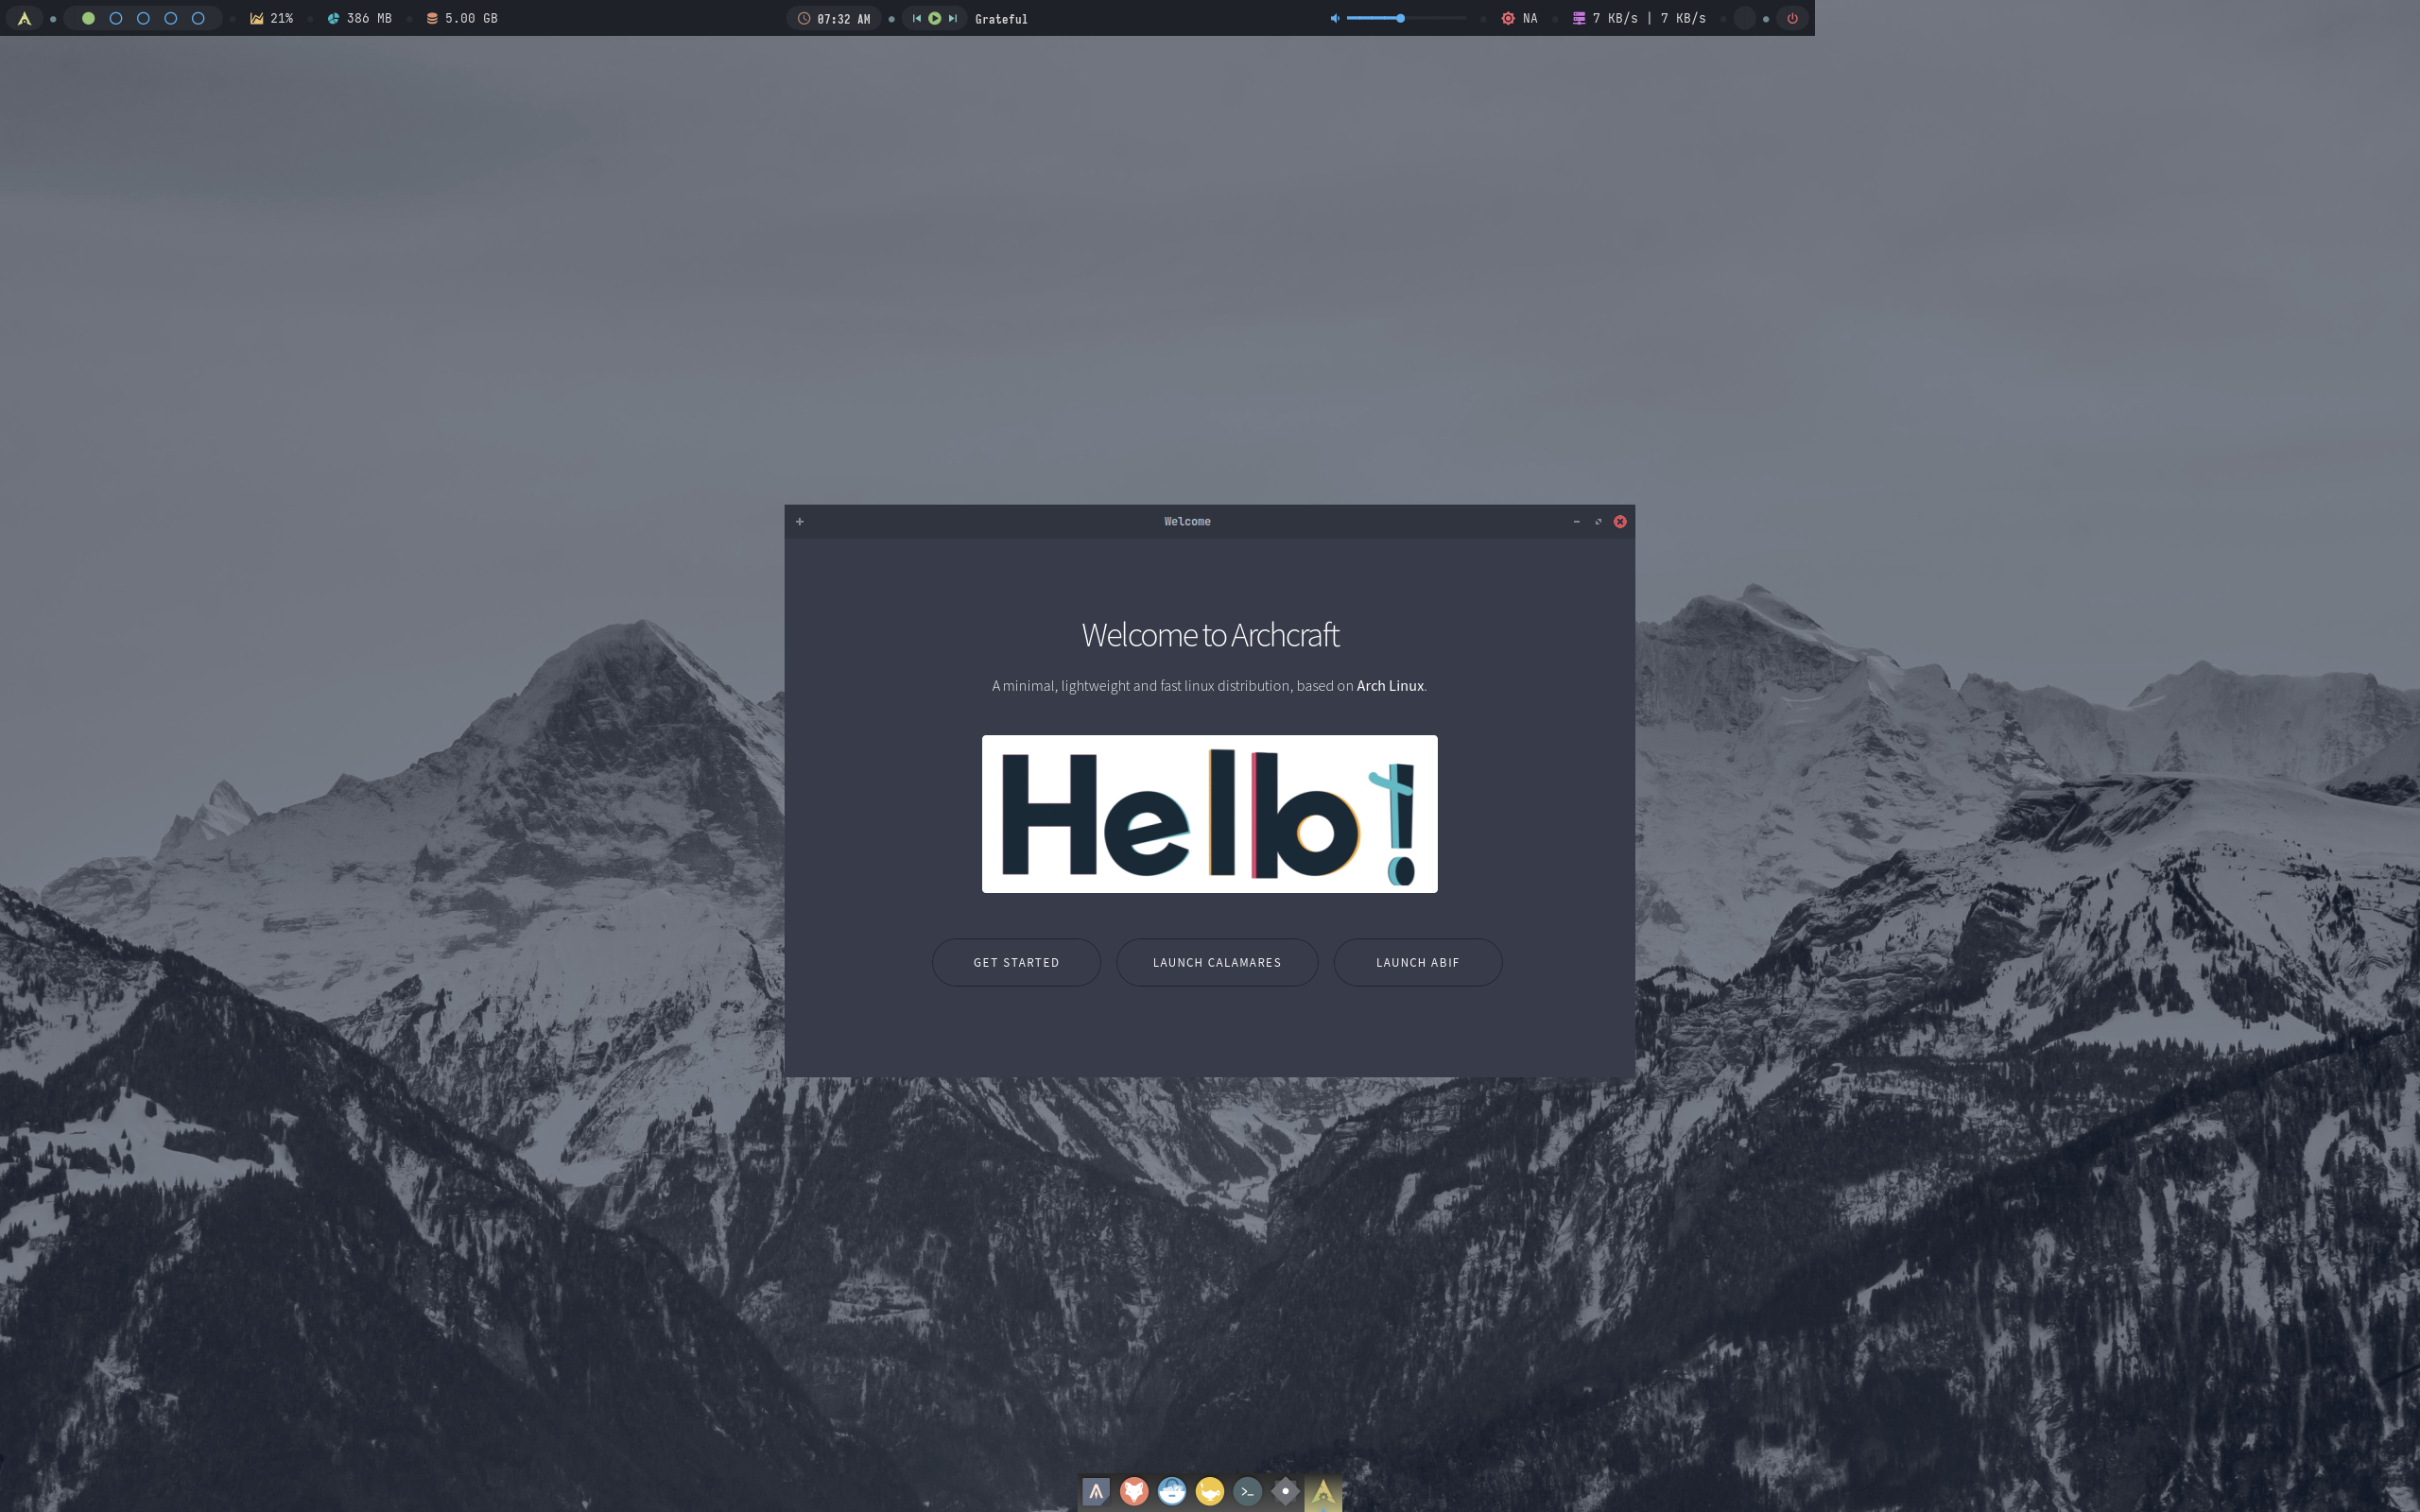Screen dimensions: 2420x1512
Task: Switch to the second workspace circle
Action: point(116,18)
